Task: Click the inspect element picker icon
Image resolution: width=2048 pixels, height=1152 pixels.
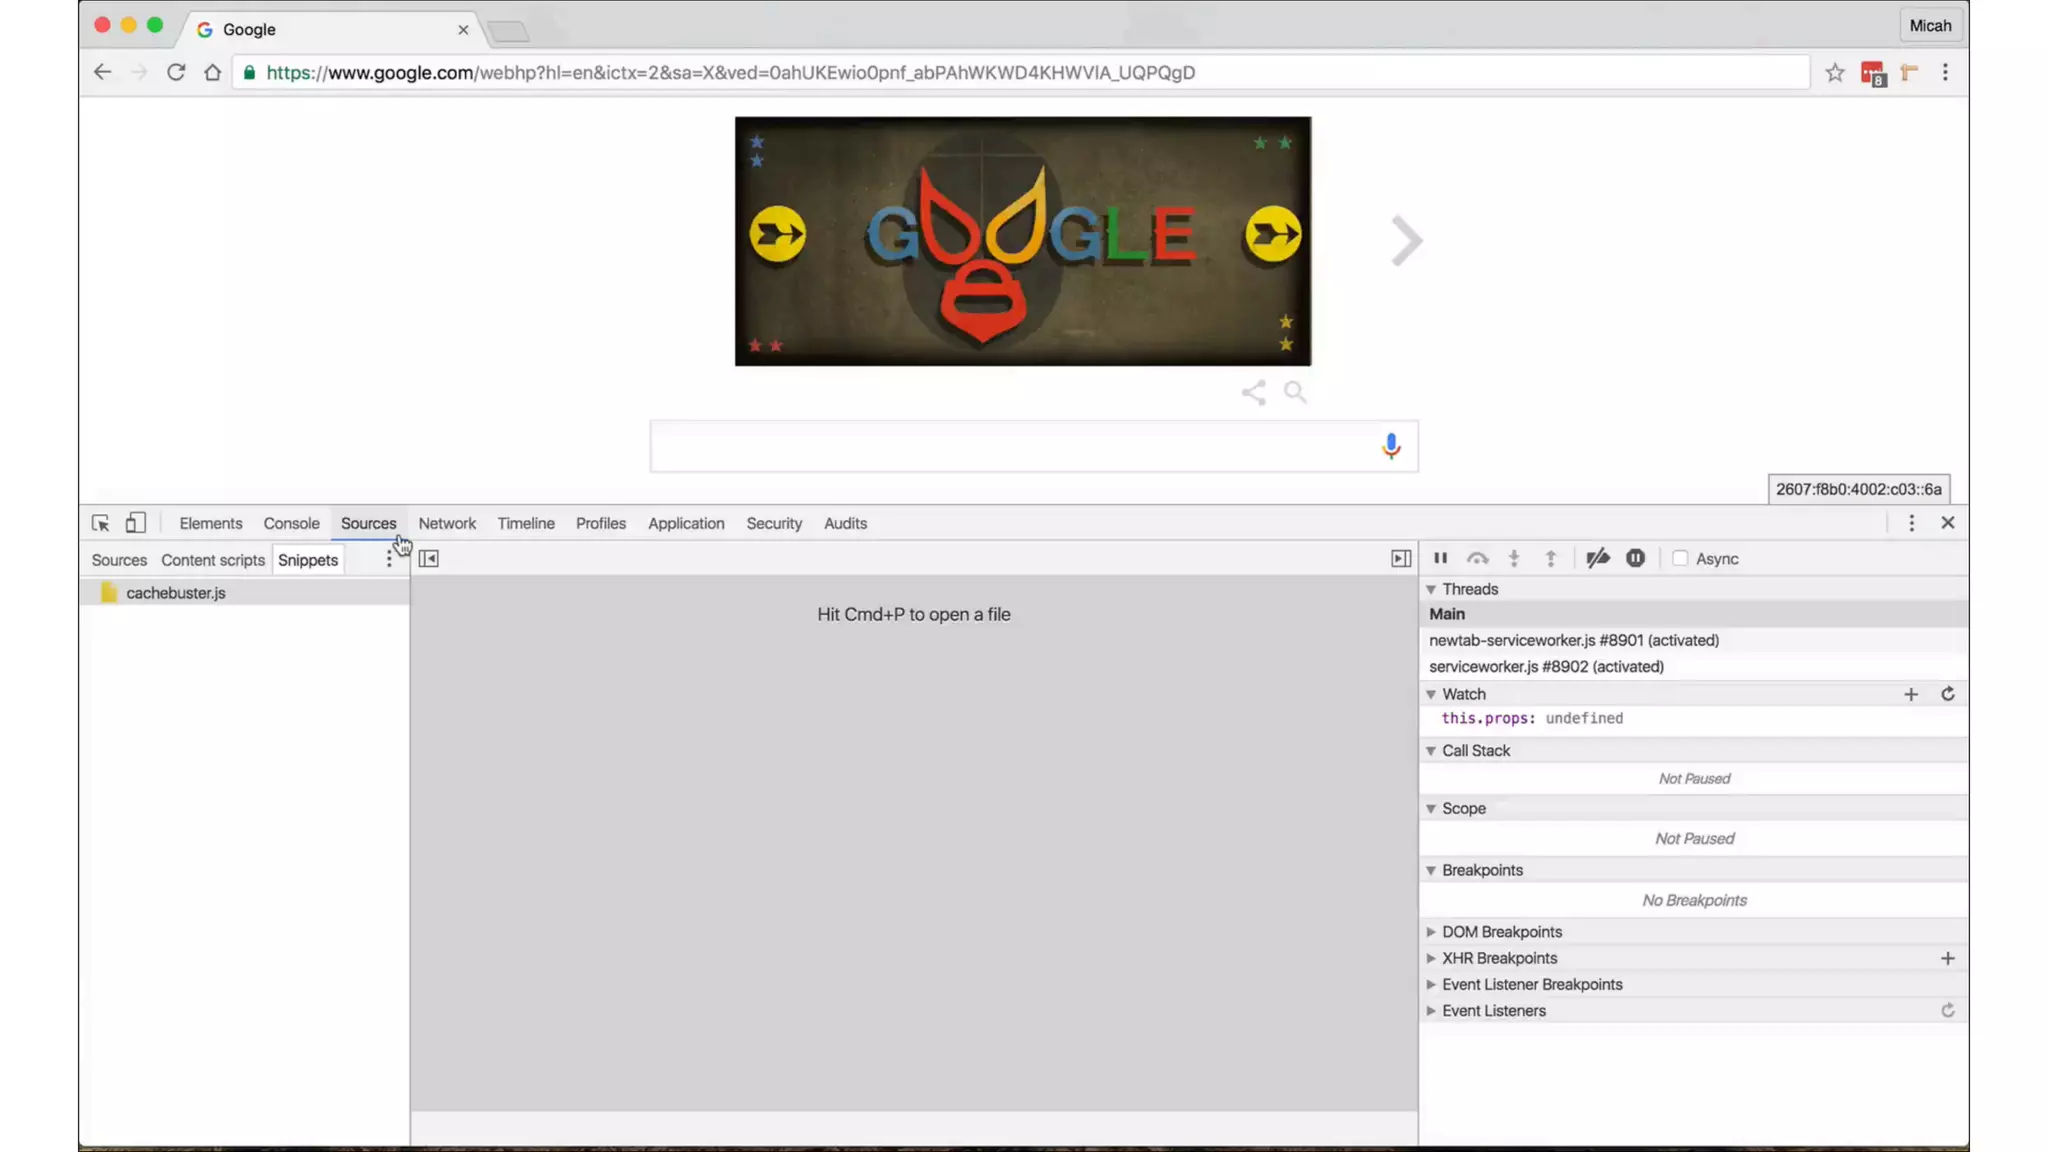Action: [100, 523]
